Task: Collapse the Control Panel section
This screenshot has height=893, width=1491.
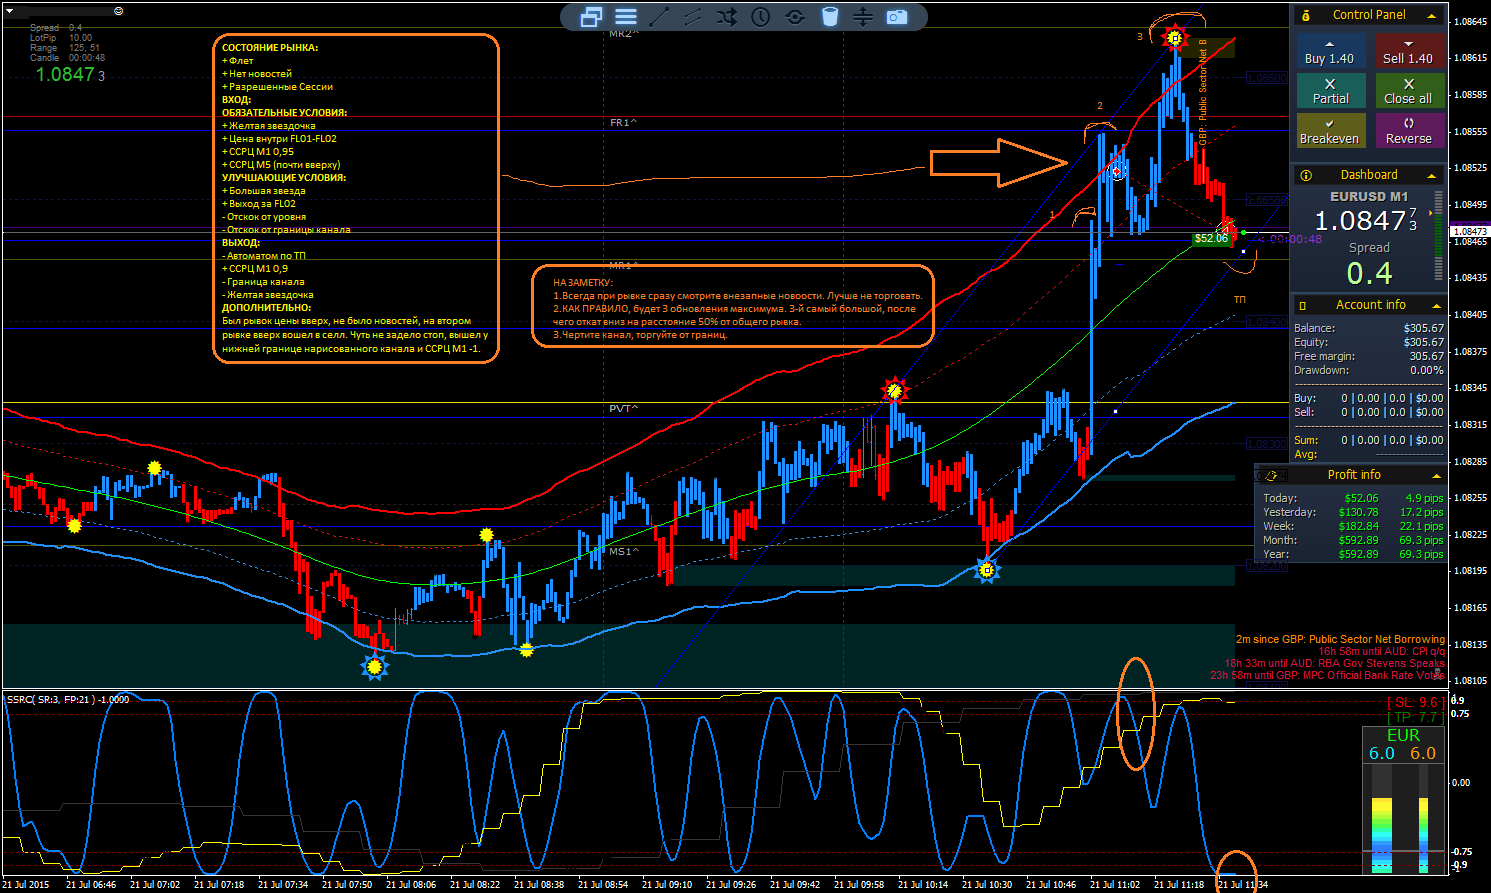Action: [1432, 15]
